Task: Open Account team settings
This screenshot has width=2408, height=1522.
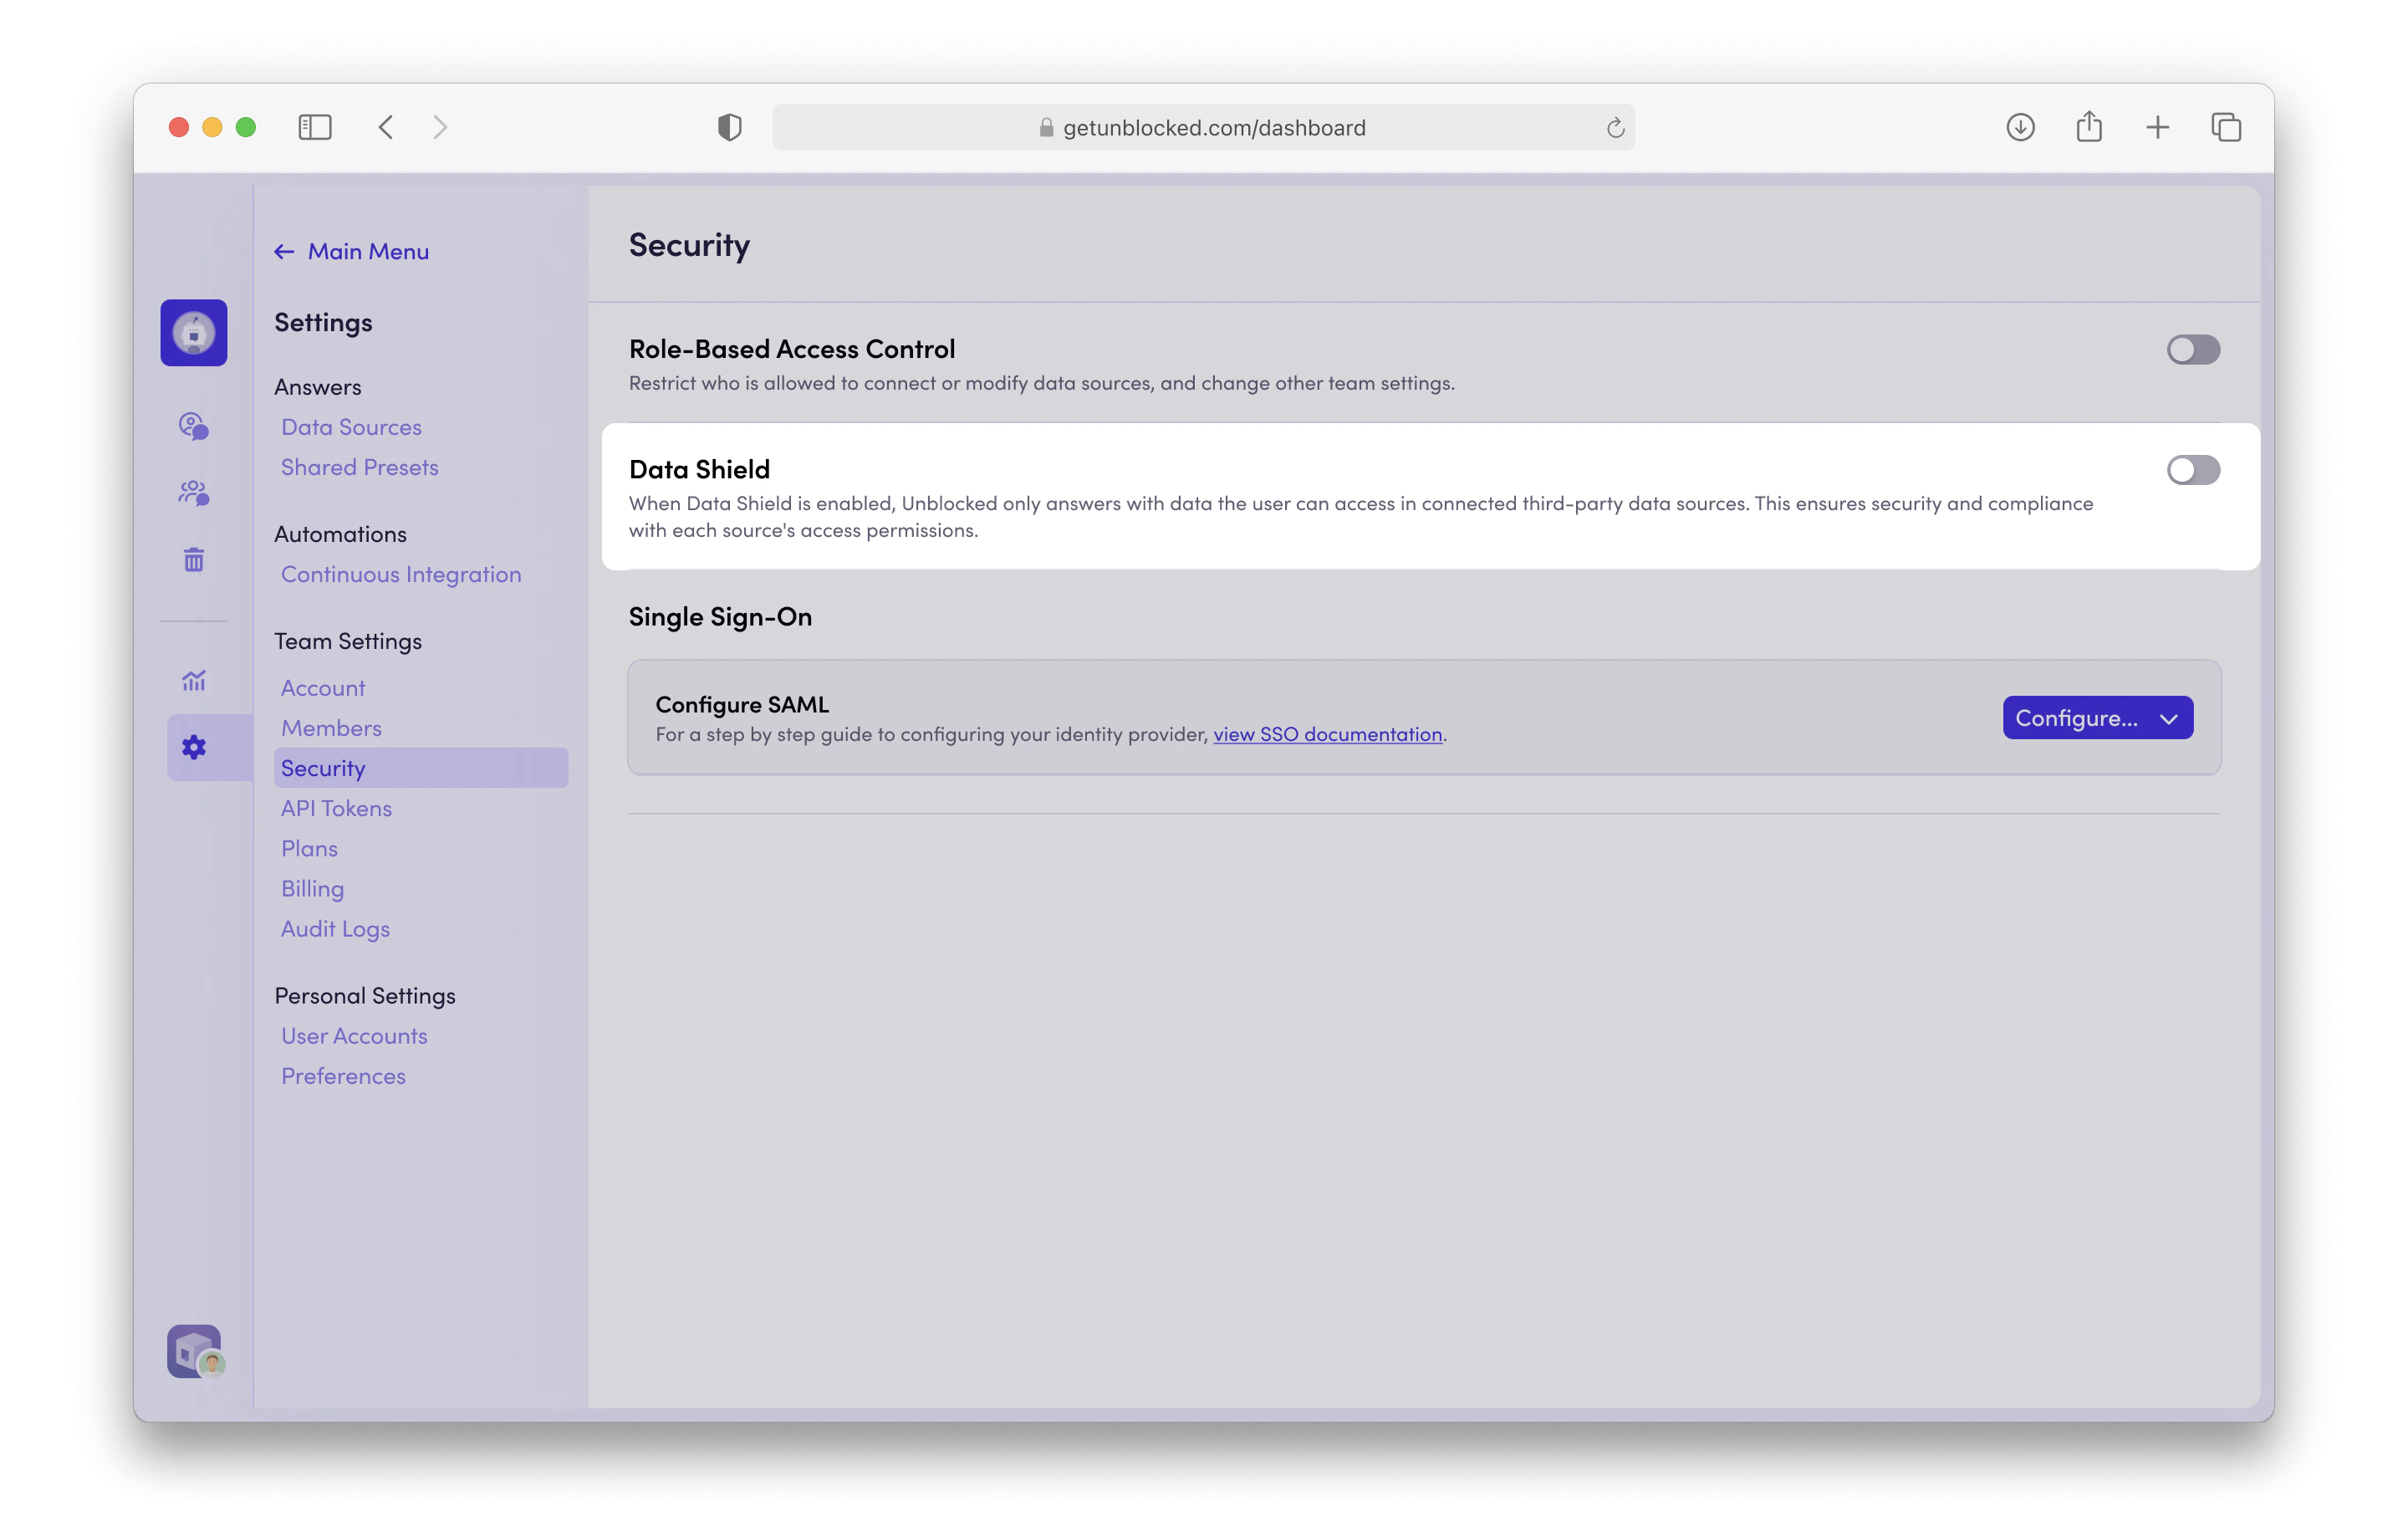Action: [323, 688]
